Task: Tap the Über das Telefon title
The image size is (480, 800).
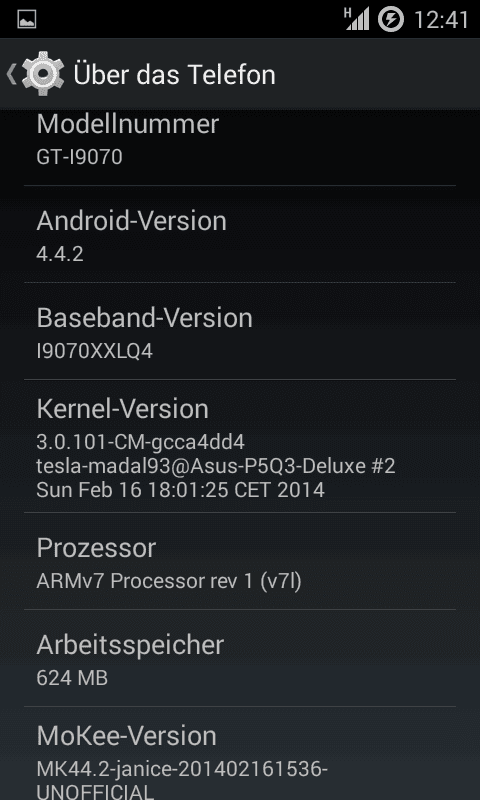Action: tap(174, 74)
